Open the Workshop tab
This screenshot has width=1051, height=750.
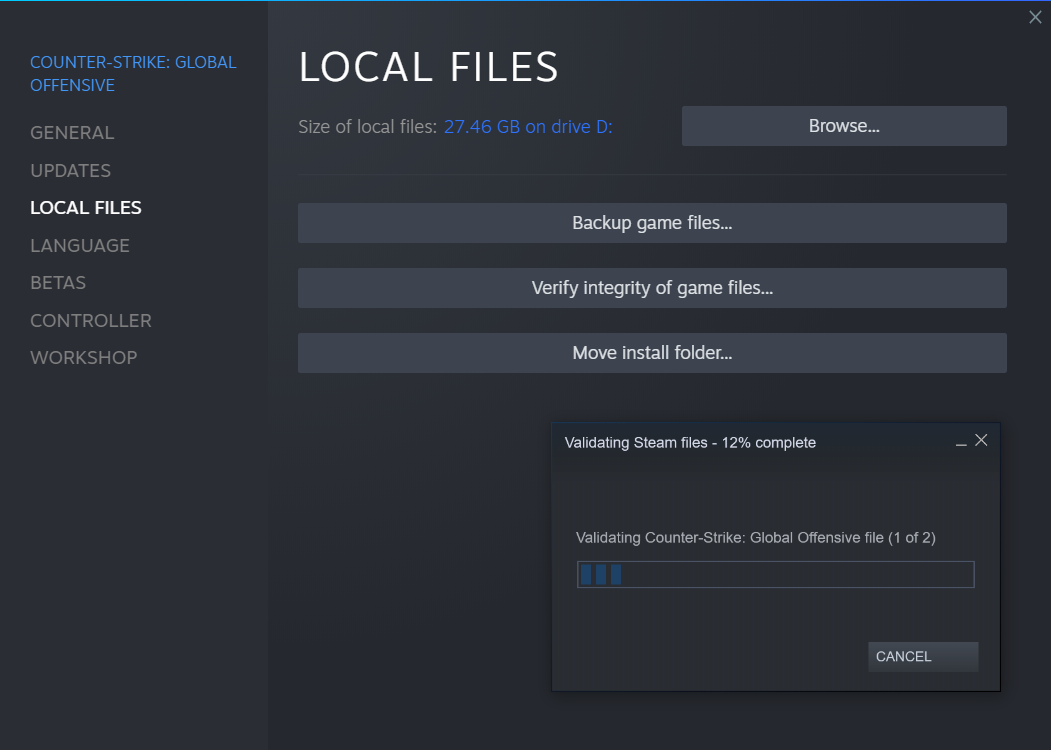coord(84,358)
